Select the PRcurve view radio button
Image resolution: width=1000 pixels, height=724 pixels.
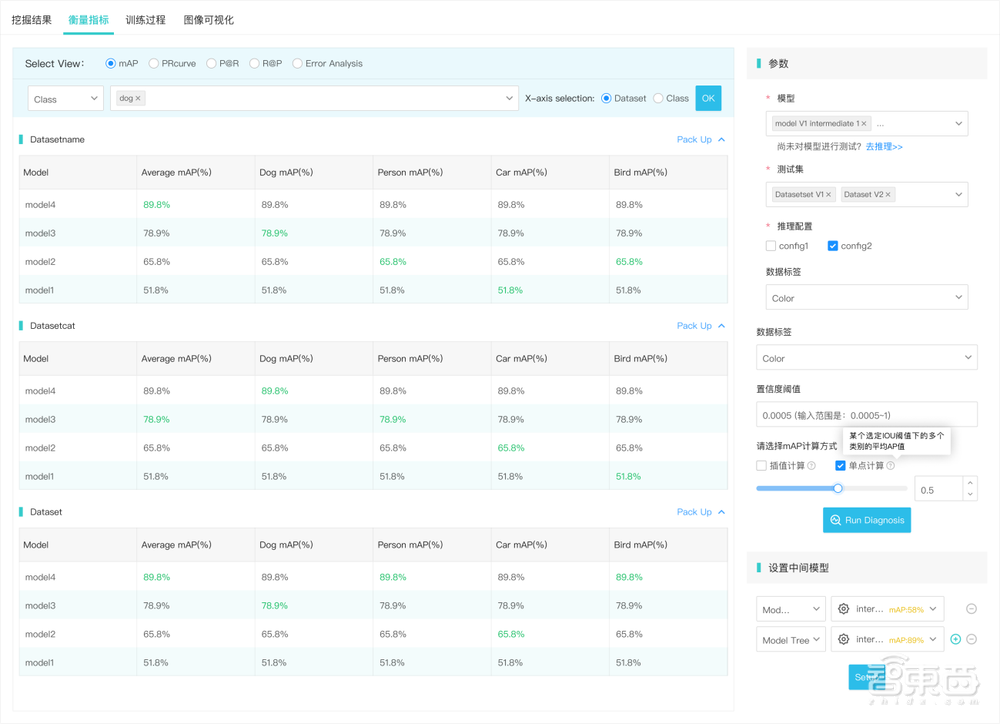pyautogui.click(x=154, y=64)
